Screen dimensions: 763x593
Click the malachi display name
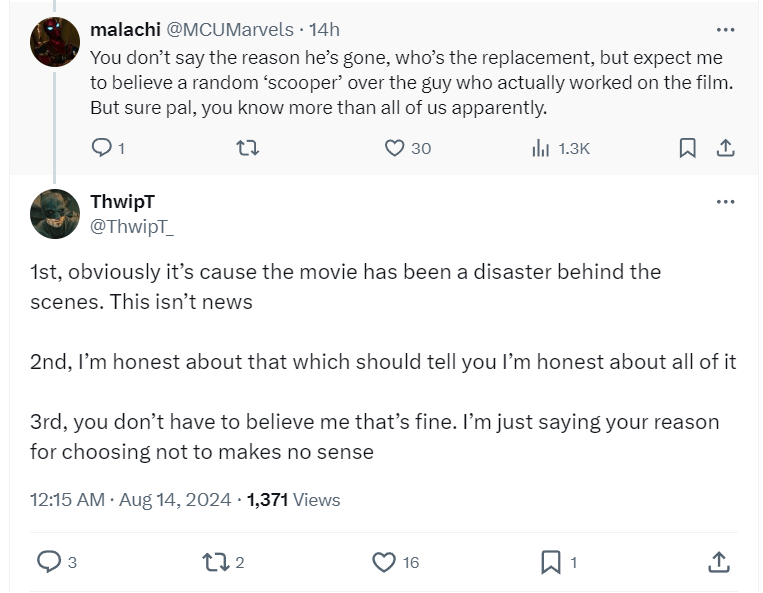click(x=118, y=29)
